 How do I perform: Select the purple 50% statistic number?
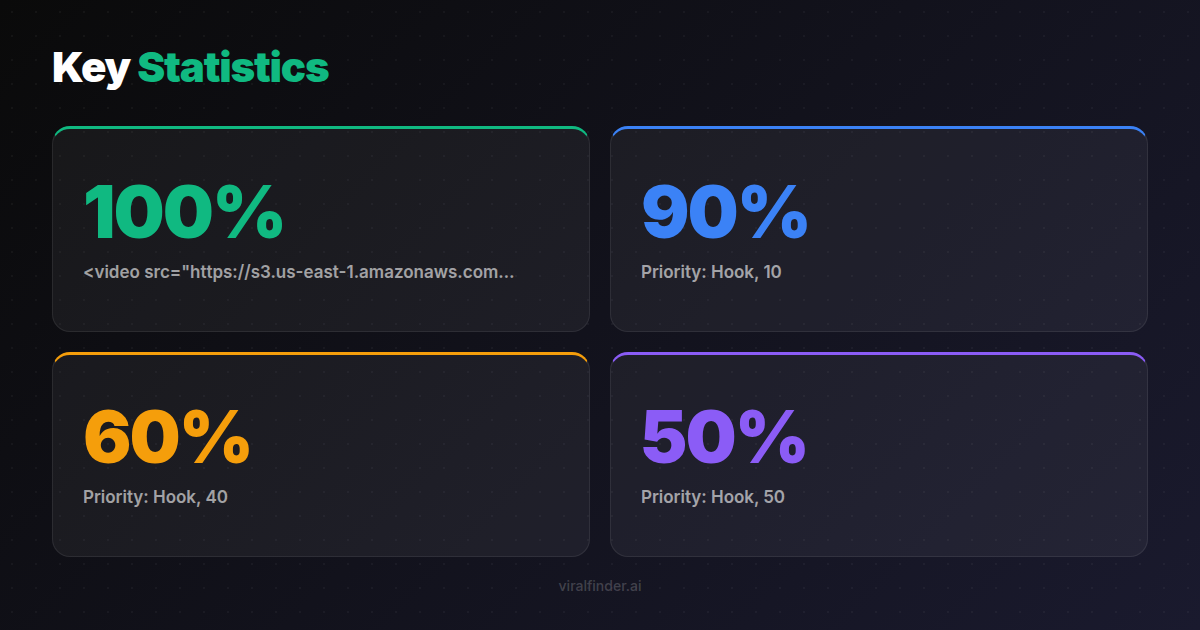pyautogui.click(x=723, y=436)
